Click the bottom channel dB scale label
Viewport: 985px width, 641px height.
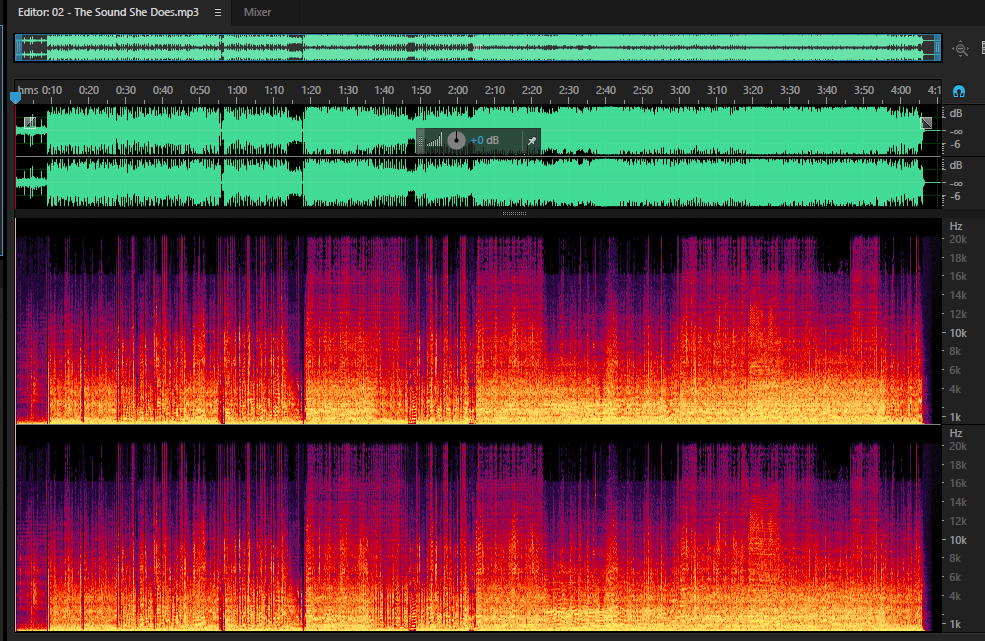pos(955,165)
